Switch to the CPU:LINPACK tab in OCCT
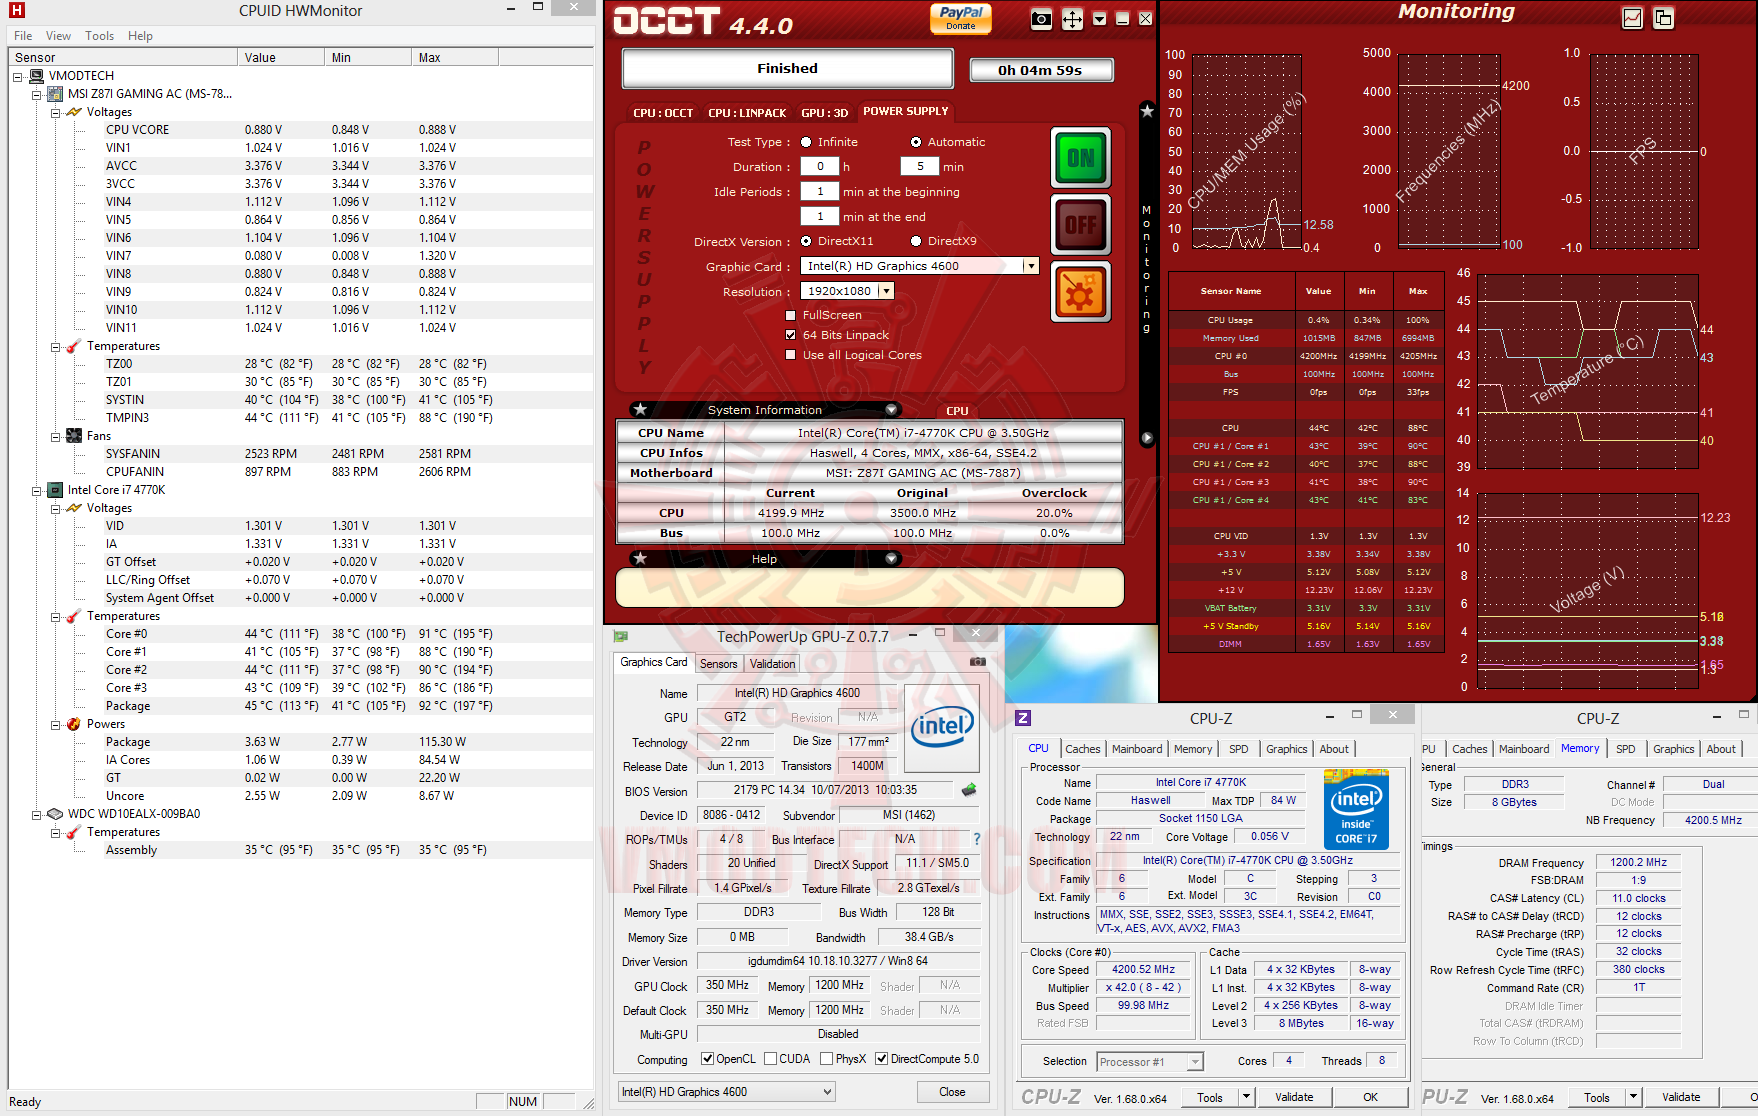The height and width of the screenshot is (1116, 1758). [747, 113]
